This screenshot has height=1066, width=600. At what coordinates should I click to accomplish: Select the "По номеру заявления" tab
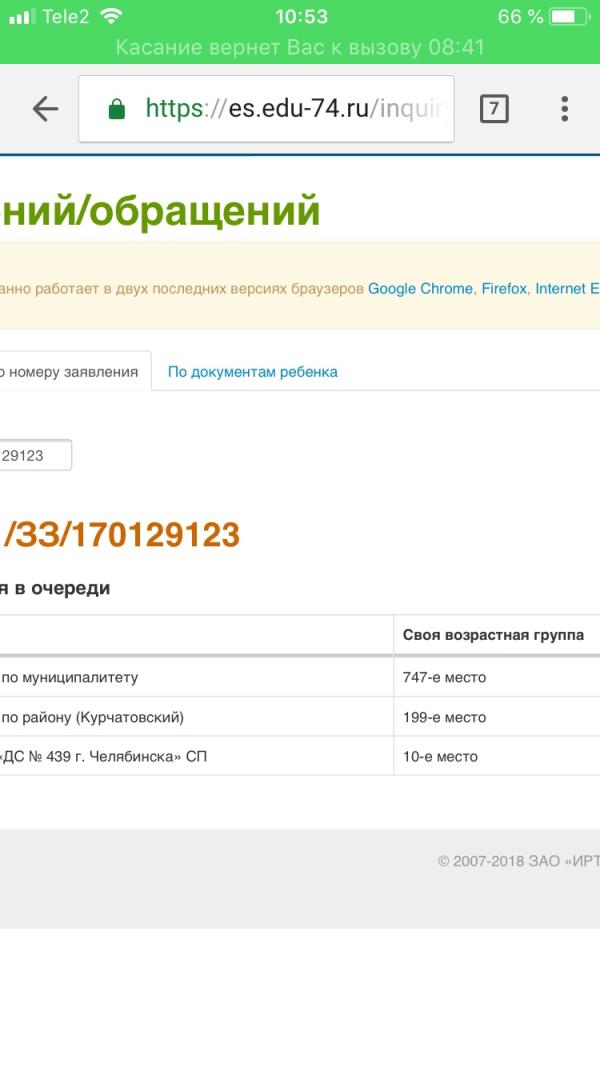tap(70, 372)
